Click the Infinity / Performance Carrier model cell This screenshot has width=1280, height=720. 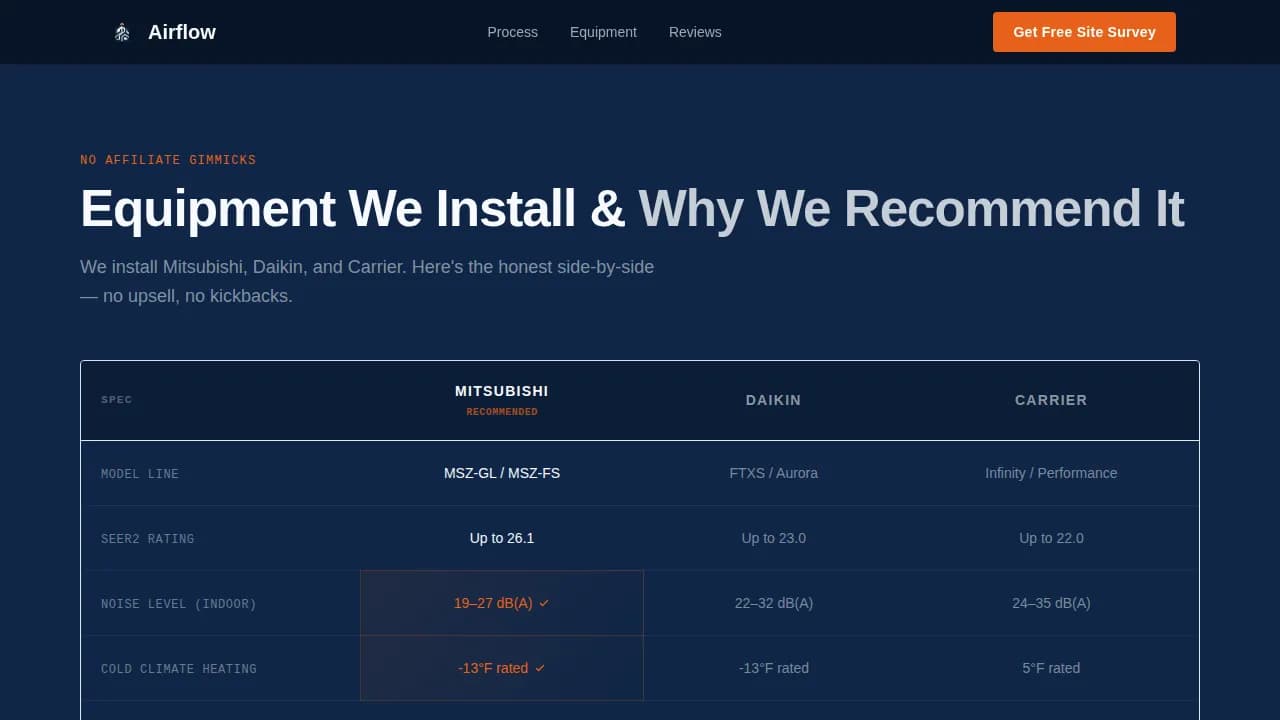click(1051, 473)
